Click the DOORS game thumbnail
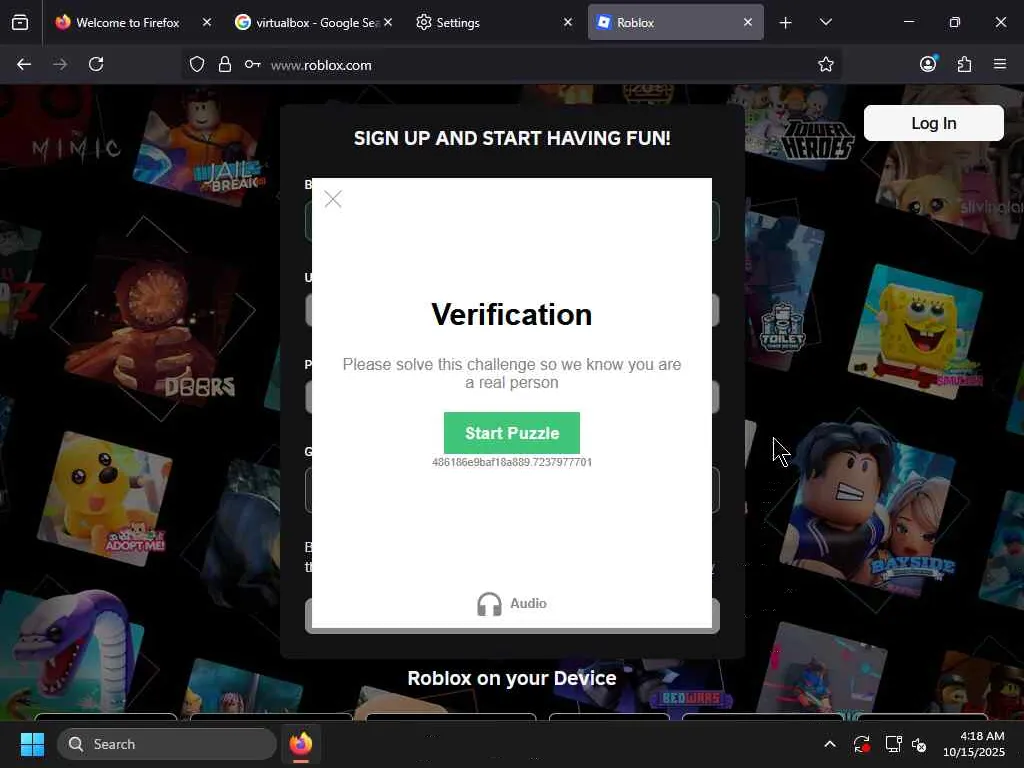This screenshot has height=768, width=1024. [x=153, y=319]
